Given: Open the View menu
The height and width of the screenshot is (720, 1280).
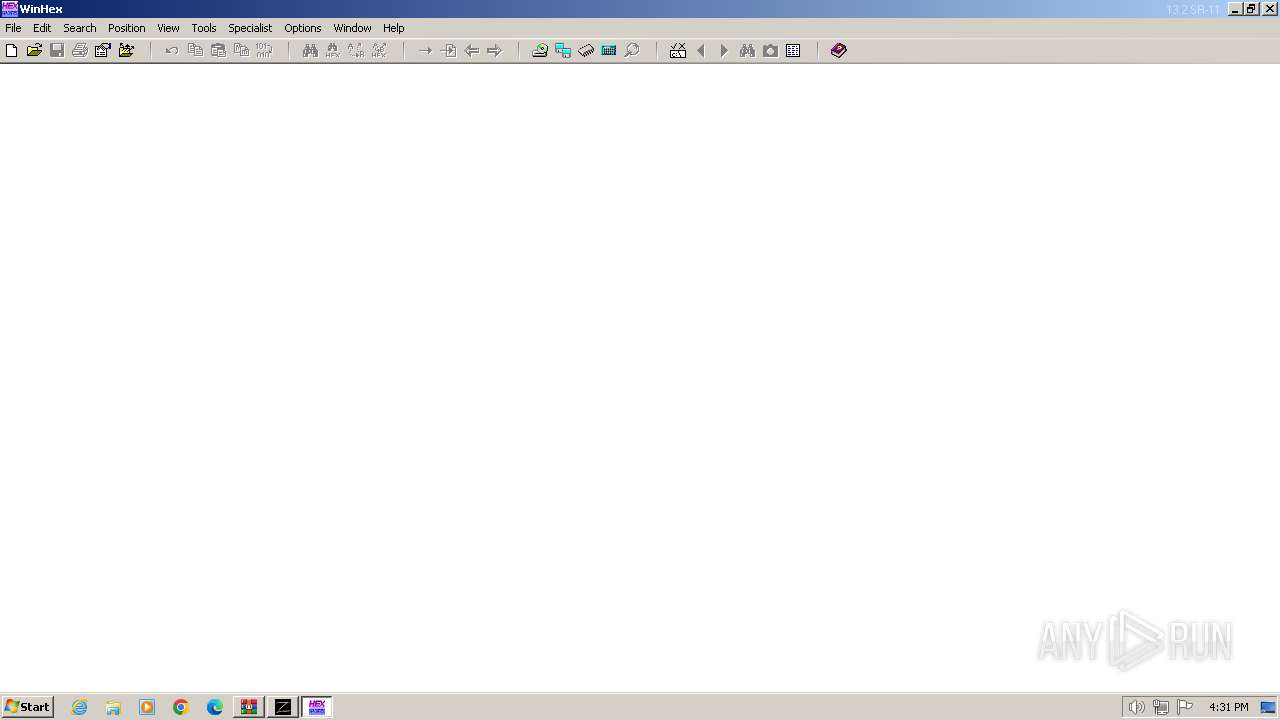Looking at the screenshot, I should tap(168, 28).
